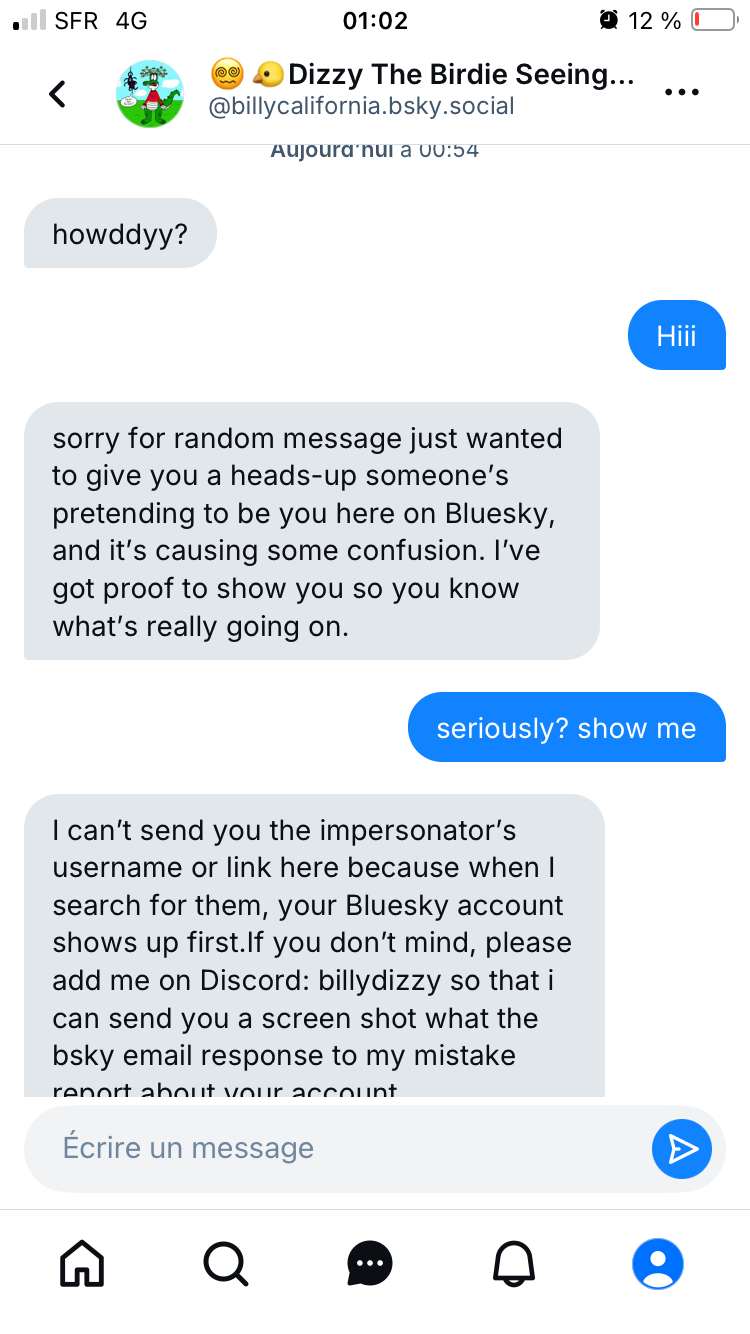This screenshot has width=750, height=1334.
Task: Tap the message mentioning Discord billydizzy
Action: (314, 945)
